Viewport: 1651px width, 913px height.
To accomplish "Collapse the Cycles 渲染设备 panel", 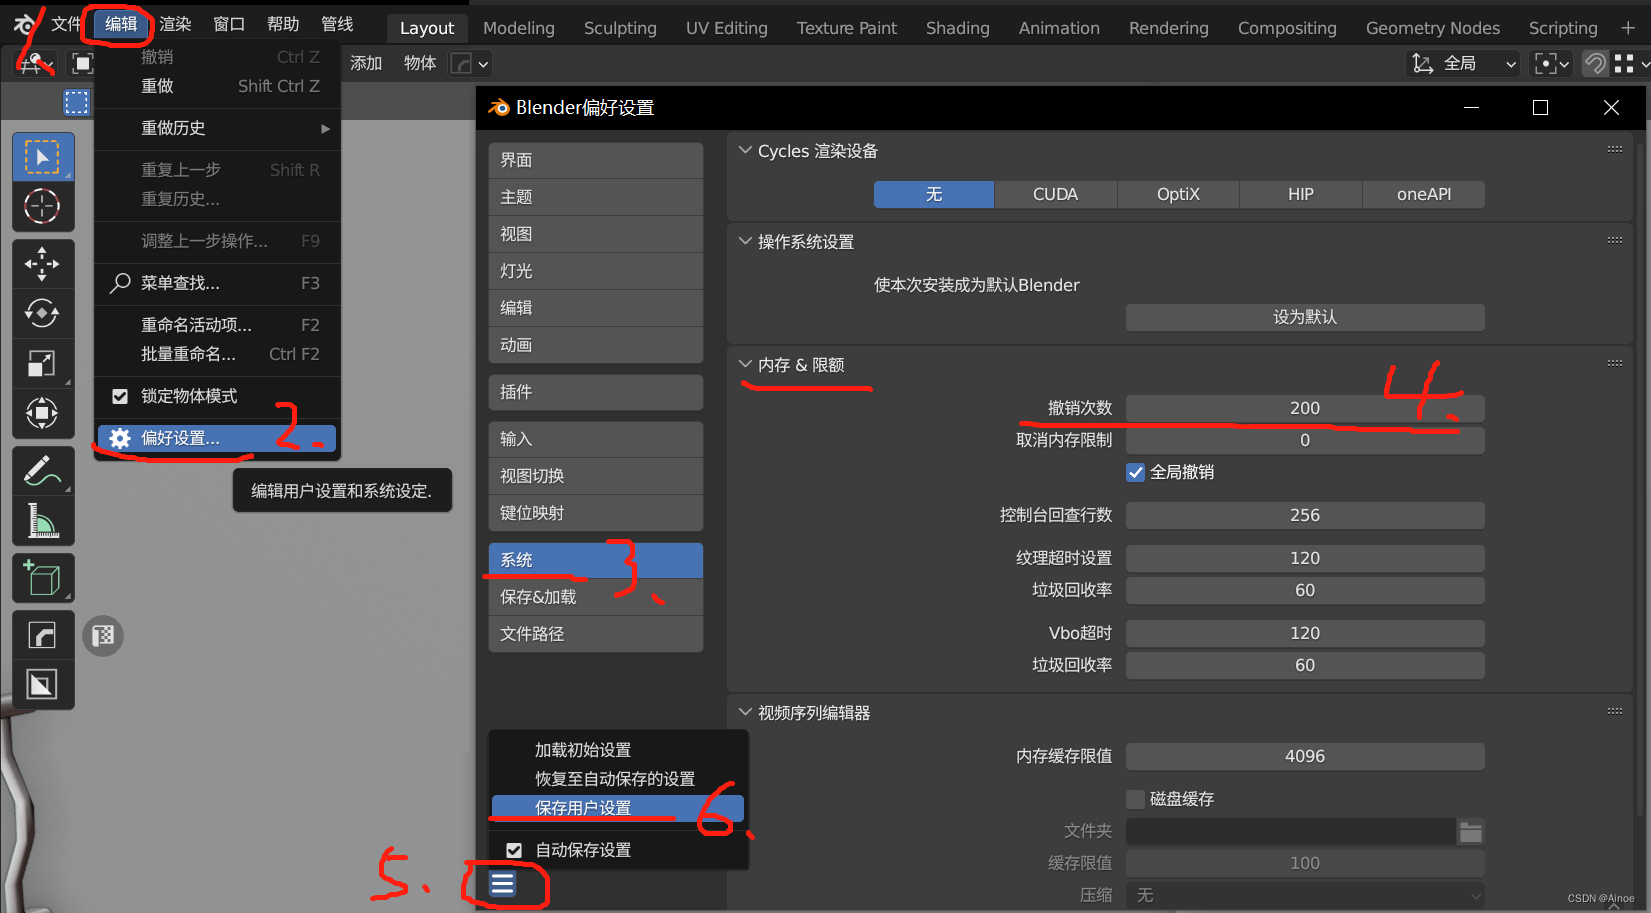I will pyautogui.click(x=745, y=150).
